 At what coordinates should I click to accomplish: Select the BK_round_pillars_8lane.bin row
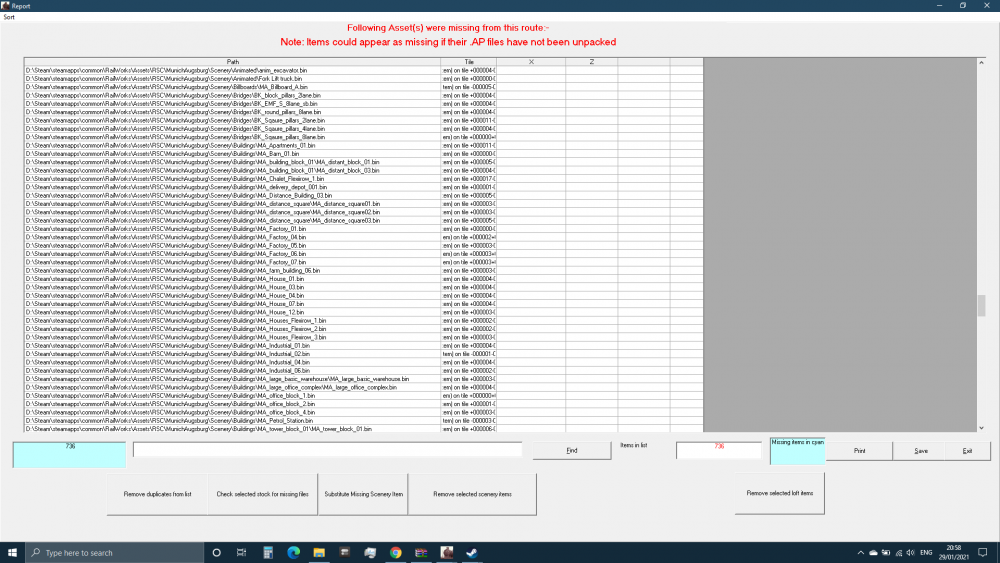(x=364, y=112)
